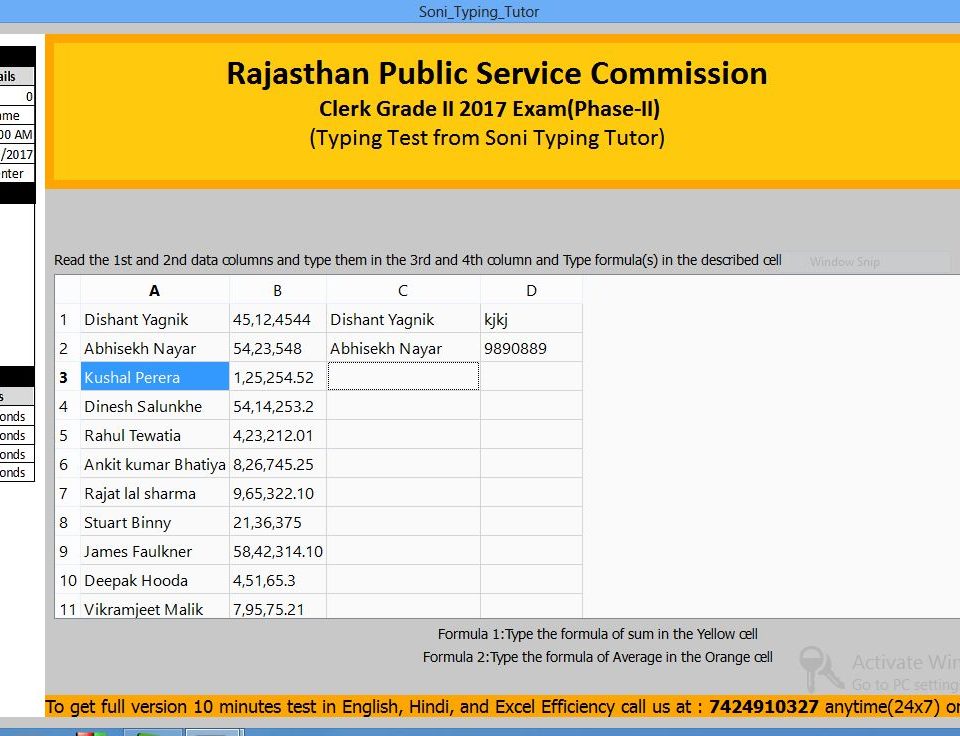Click empty column D cell in Rahul Tewatia row
Image resolution: width=960 pixels, height=736 pixels.
pyautogui.click(x=531, y=435)
